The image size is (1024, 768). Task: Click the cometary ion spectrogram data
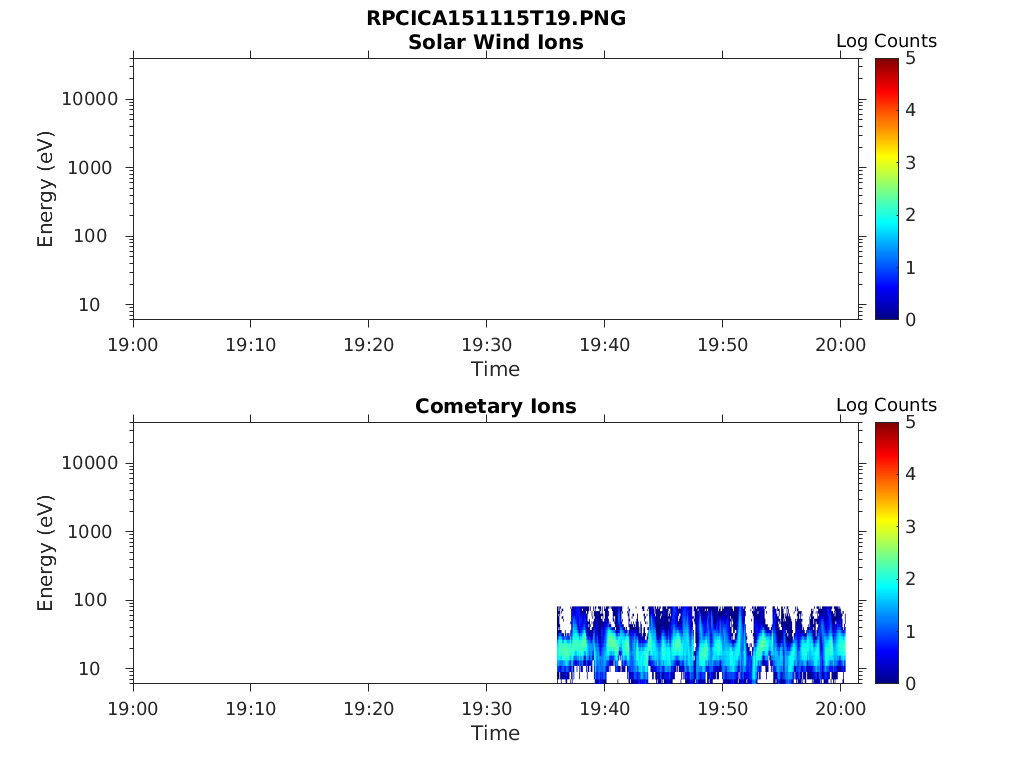tap(701, 645)
